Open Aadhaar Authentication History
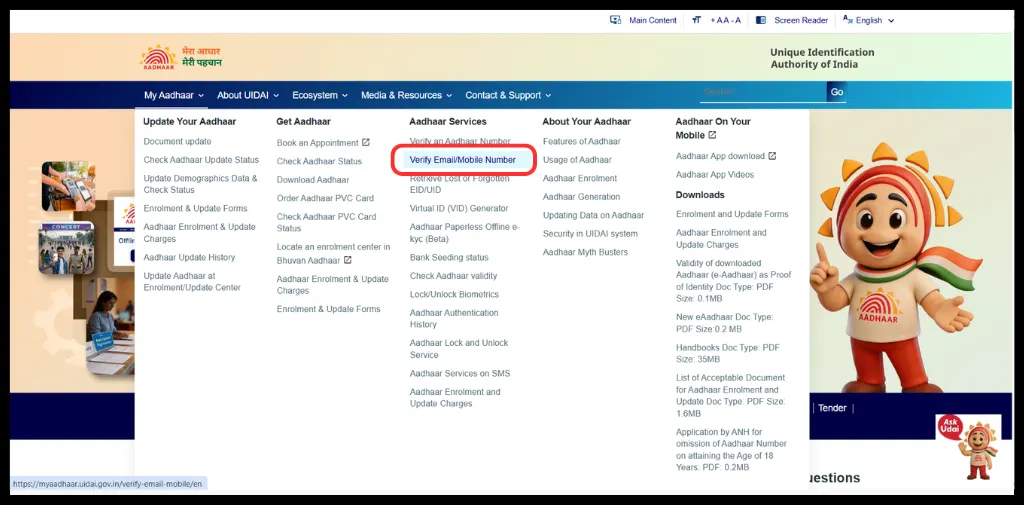The height and width of the screenshot is (505, 1024). (x=454, y=318)
